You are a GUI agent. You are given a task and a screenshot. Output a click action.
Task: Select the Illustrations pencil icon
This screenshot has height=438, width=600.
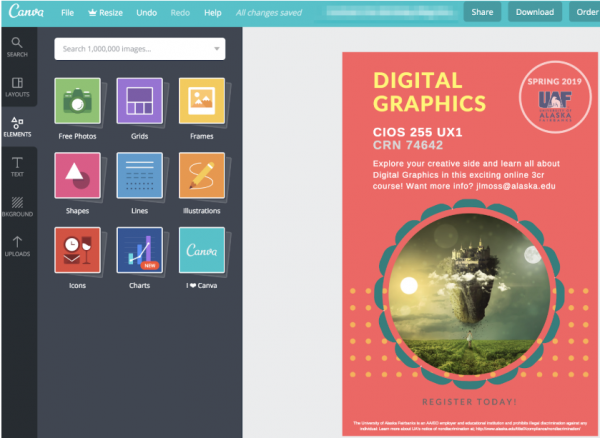coord(201,175)
